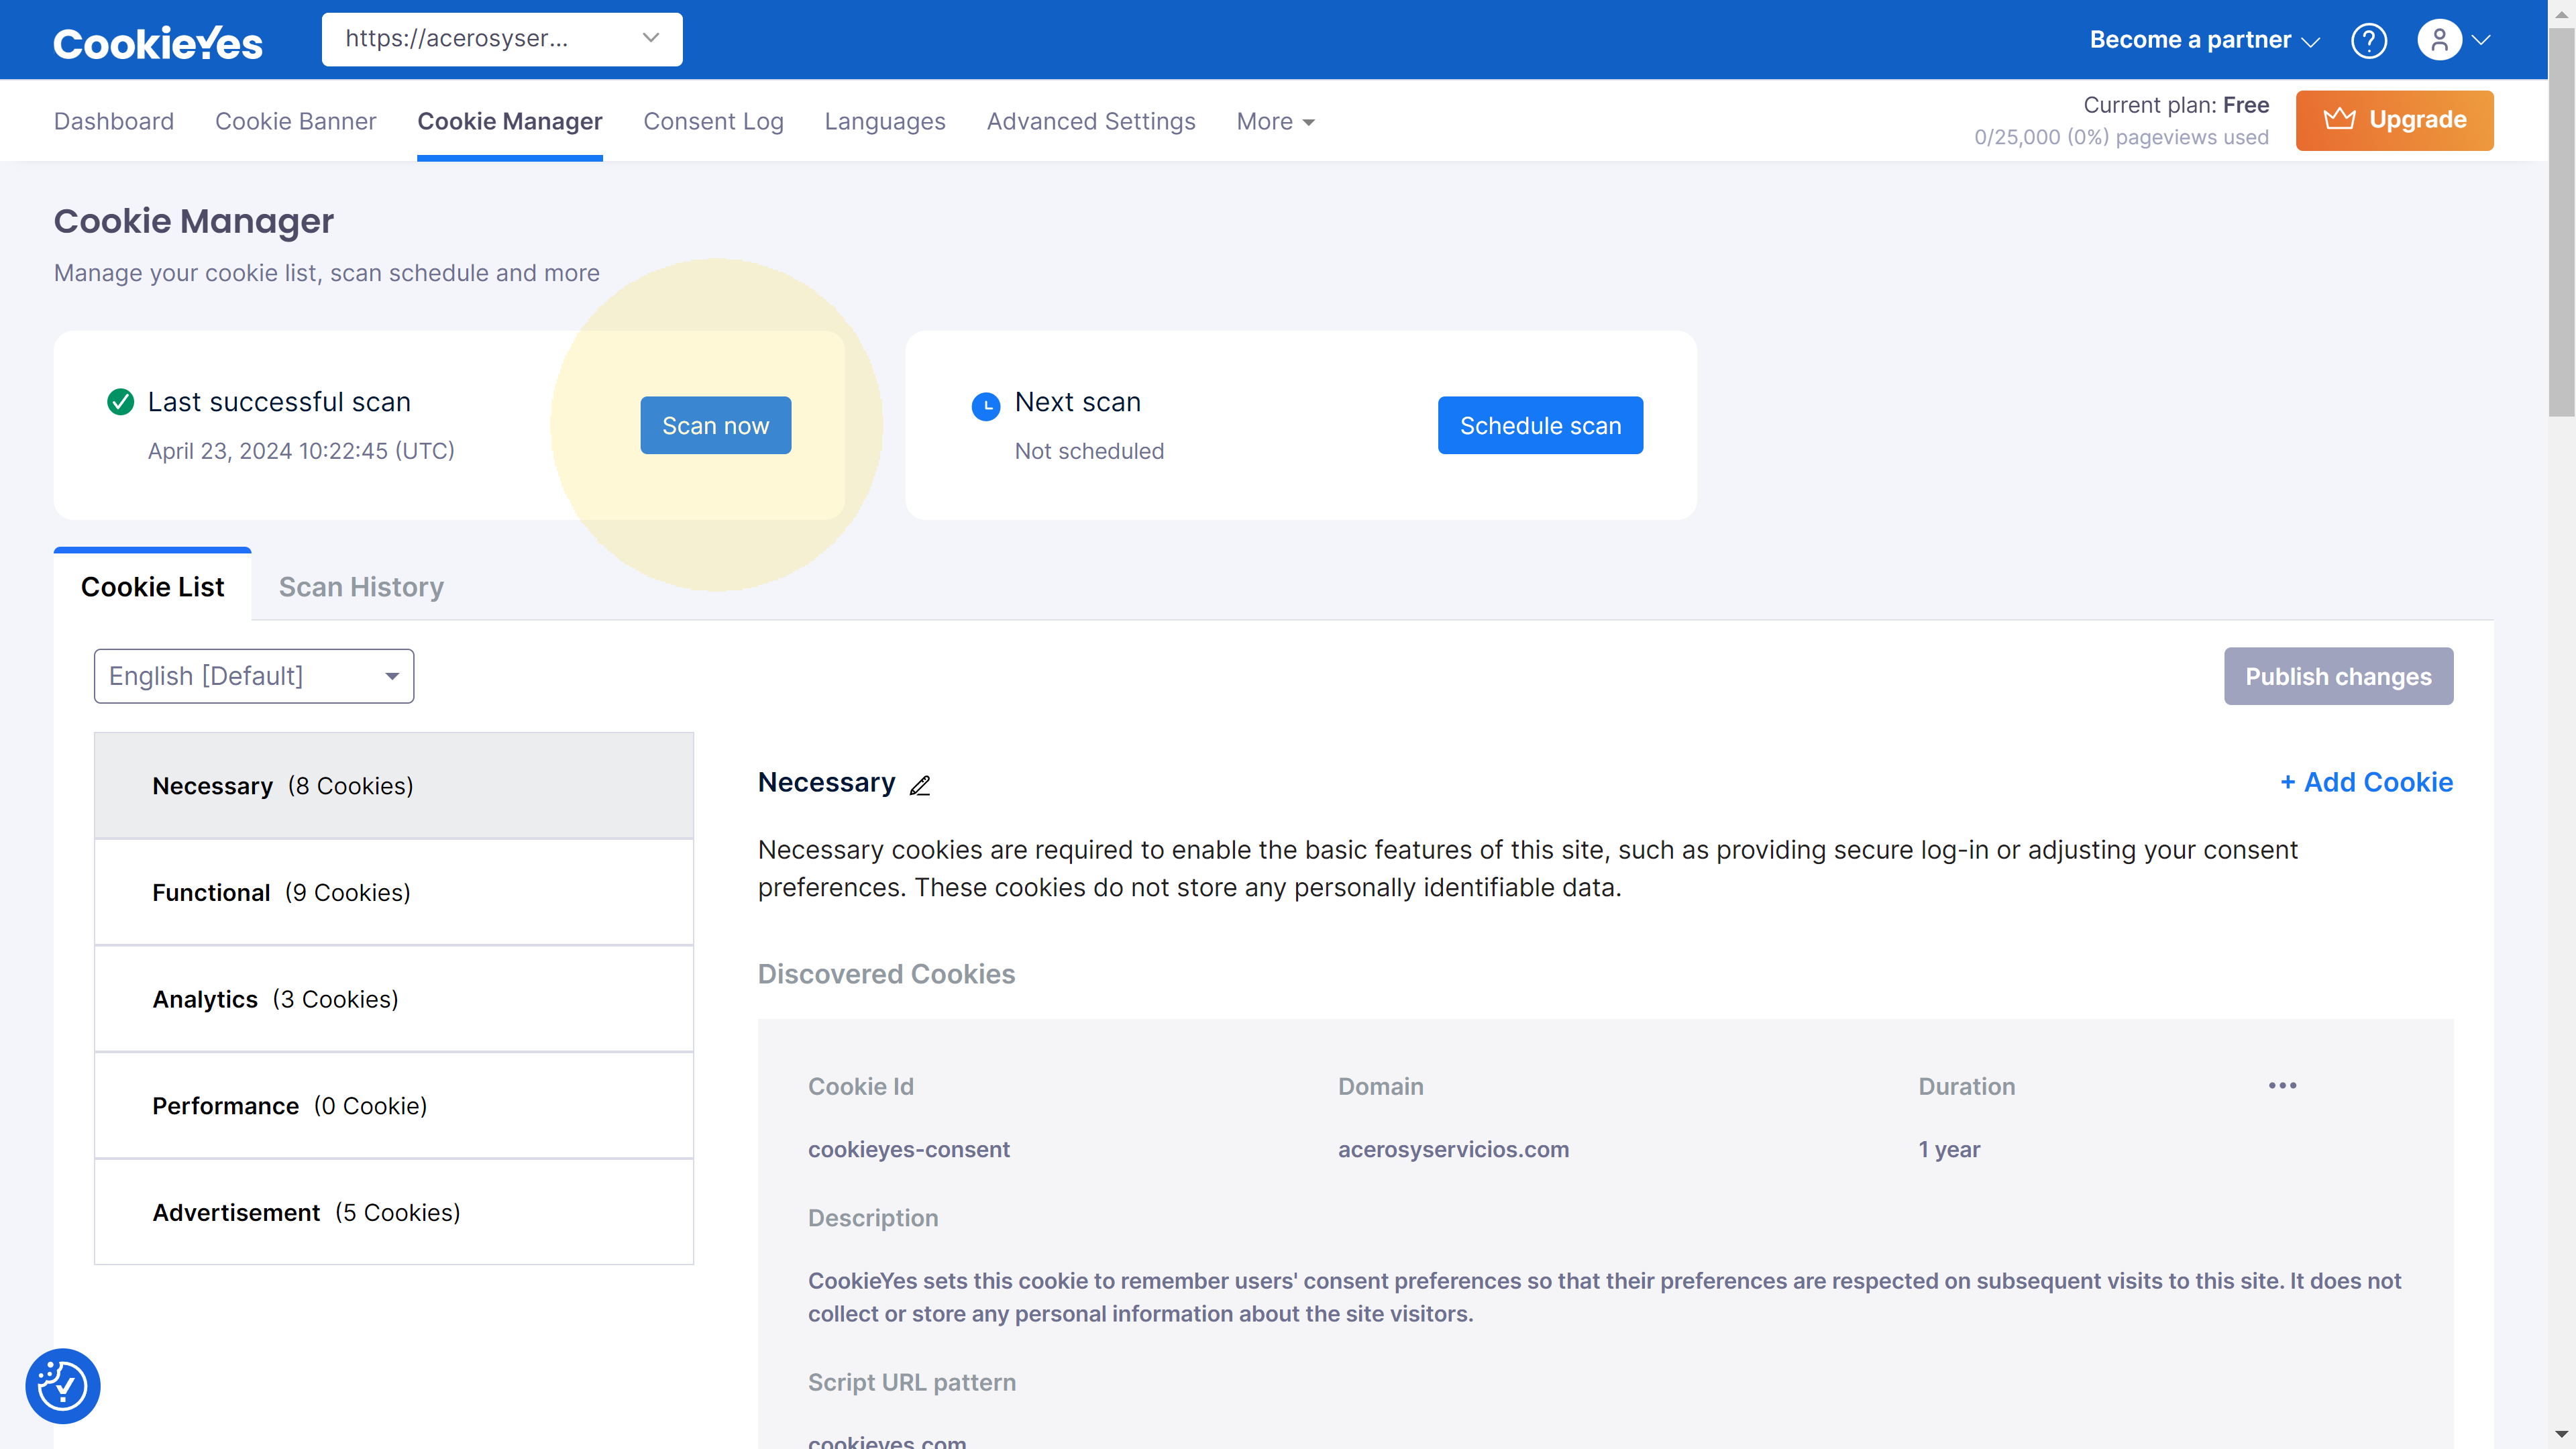The width and height of the screenshot is (2576, 1449).
Task: Select the Analytics (3 Cookies) category
Action: (394, 999)
